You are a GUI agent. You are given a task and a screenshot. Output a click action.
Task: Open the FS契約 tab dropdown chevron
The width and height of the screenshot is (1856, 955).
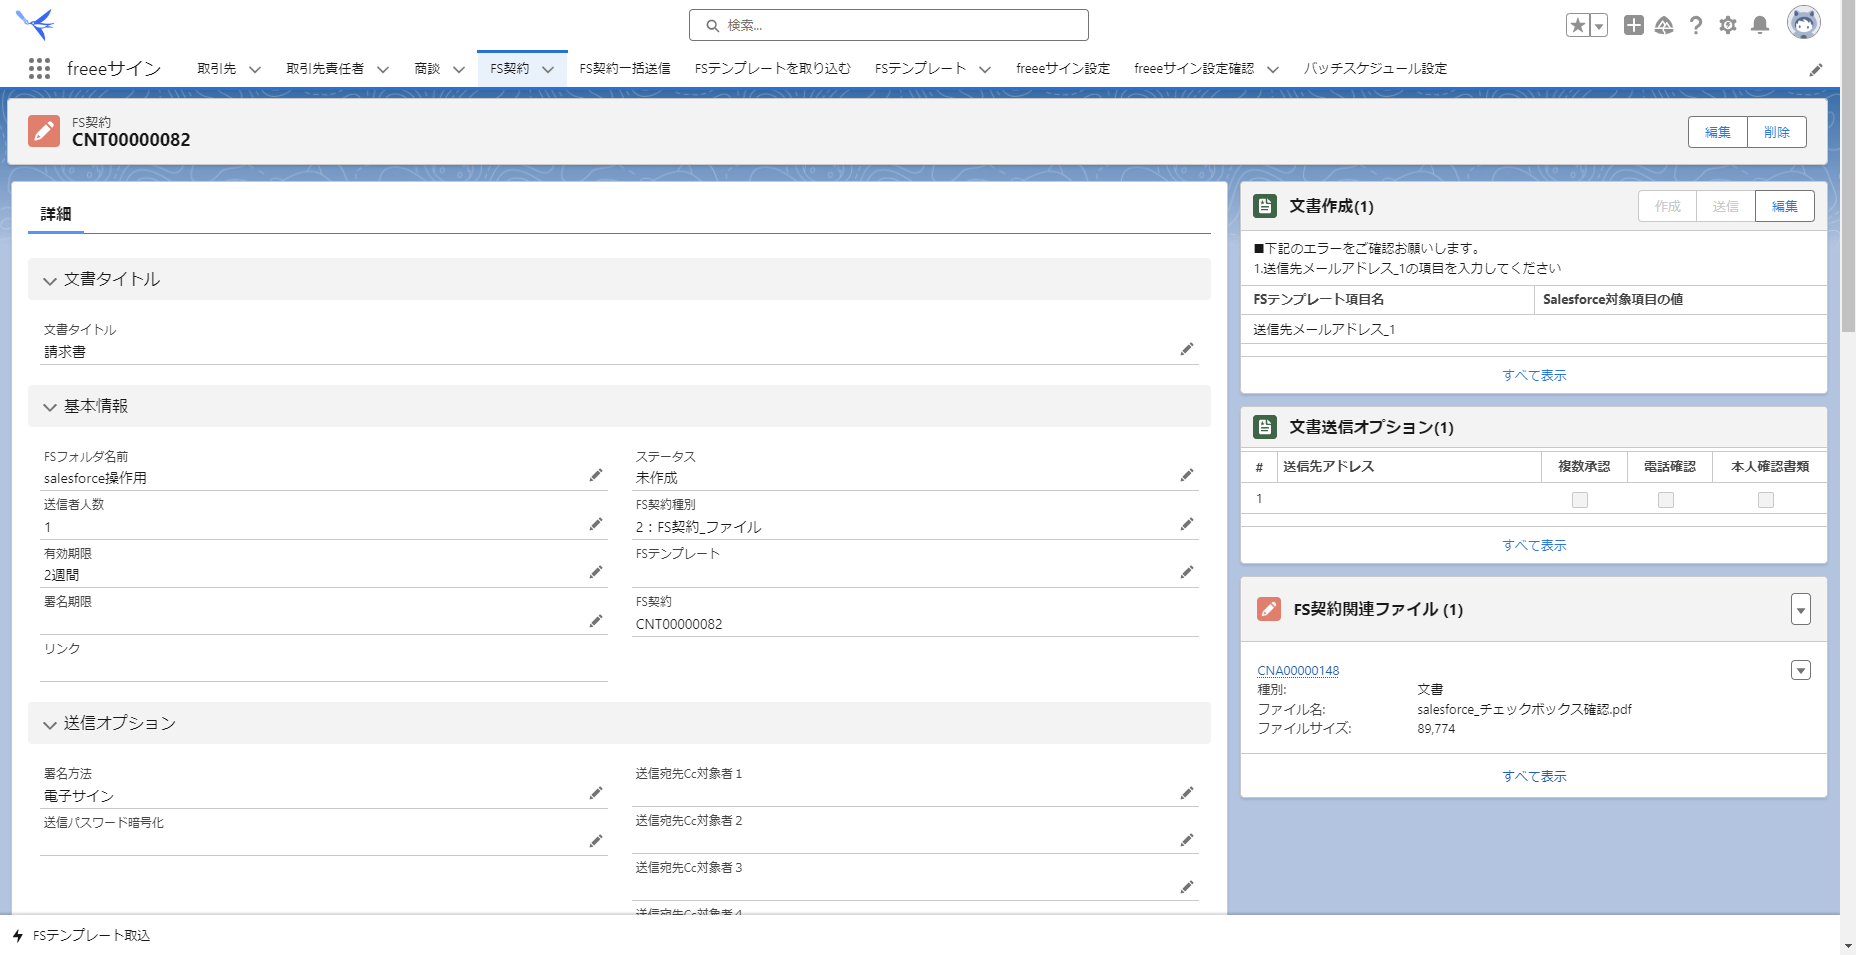tap(548, 69)
